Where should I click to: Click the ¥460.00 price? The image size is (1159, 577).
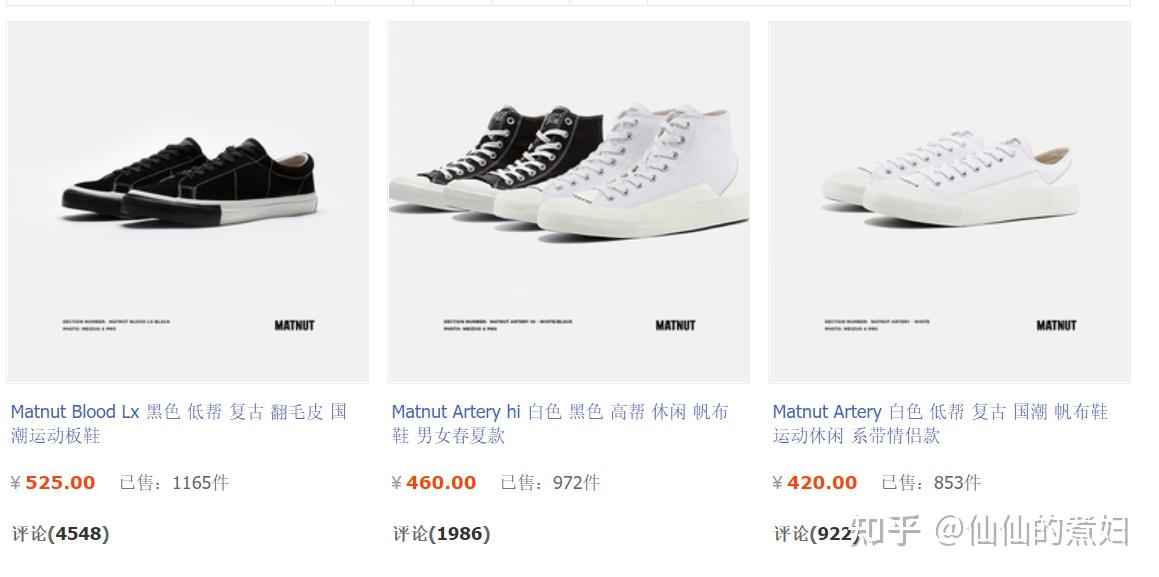435,483
